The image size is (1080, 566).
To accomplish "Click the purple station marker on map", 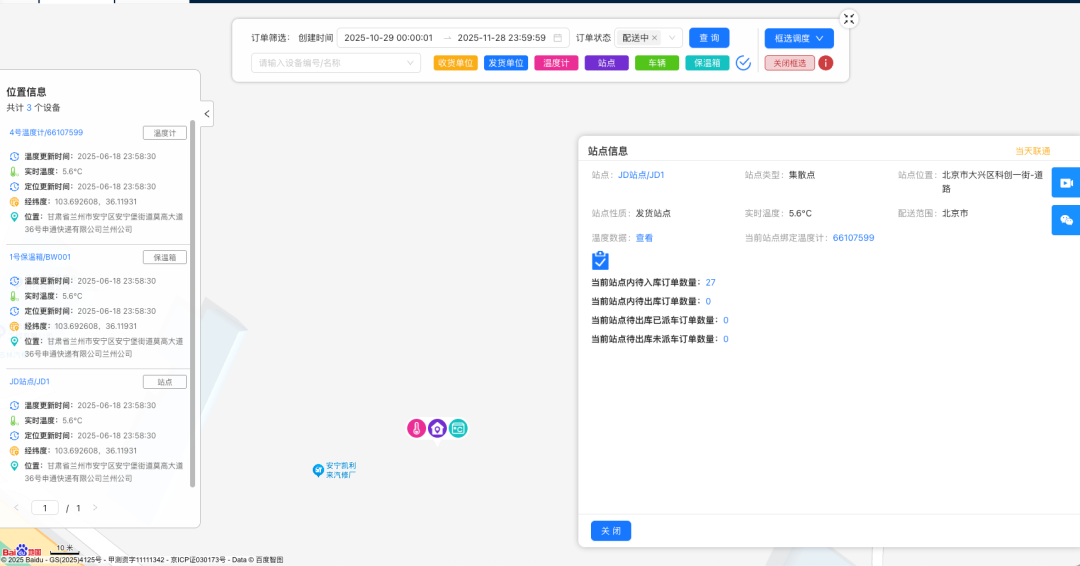I will click(437, 428).
